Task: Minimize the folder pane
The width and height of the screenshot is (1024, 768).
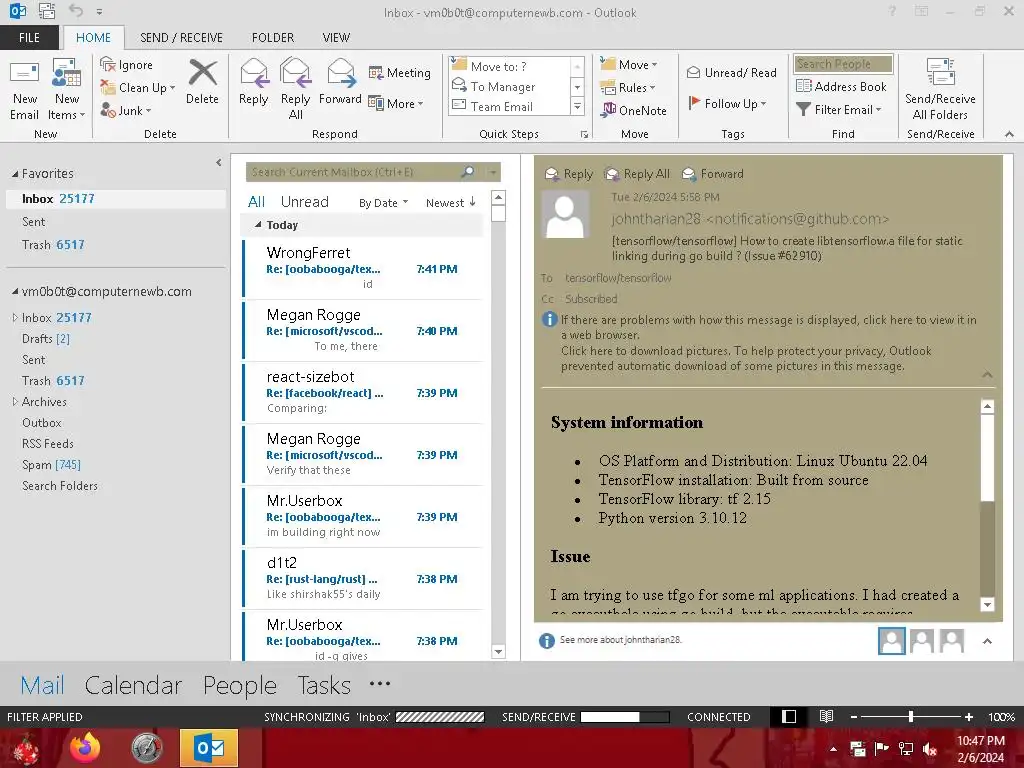Action: [x=219, y=163]
